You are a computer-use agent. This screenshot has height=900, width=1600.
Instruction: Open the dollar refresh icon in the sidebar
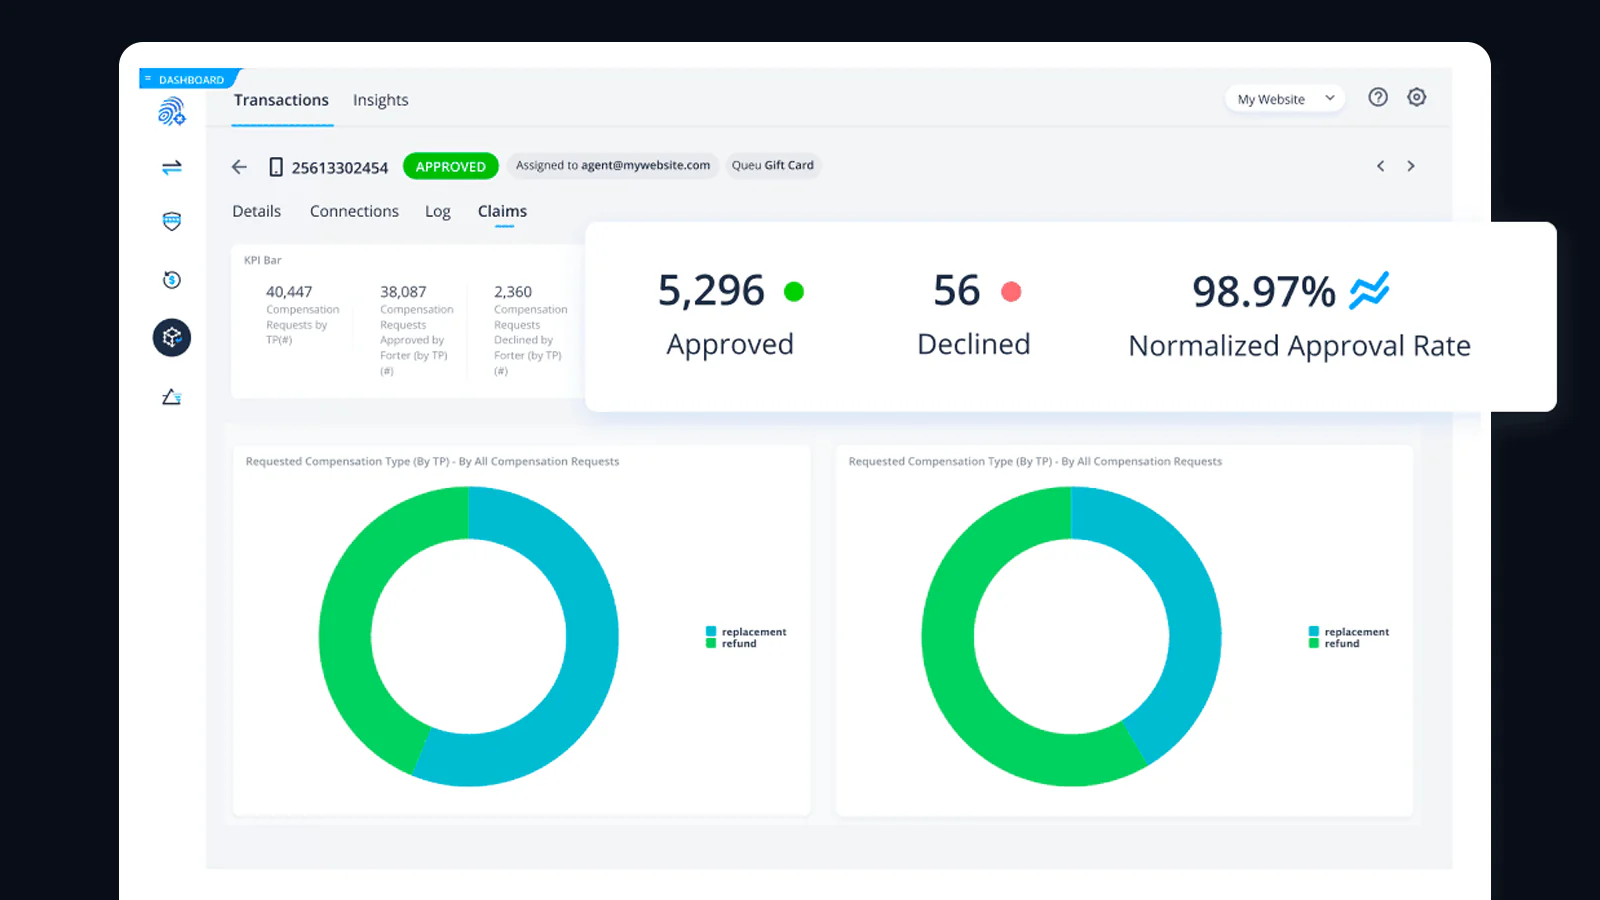point(172,280)
